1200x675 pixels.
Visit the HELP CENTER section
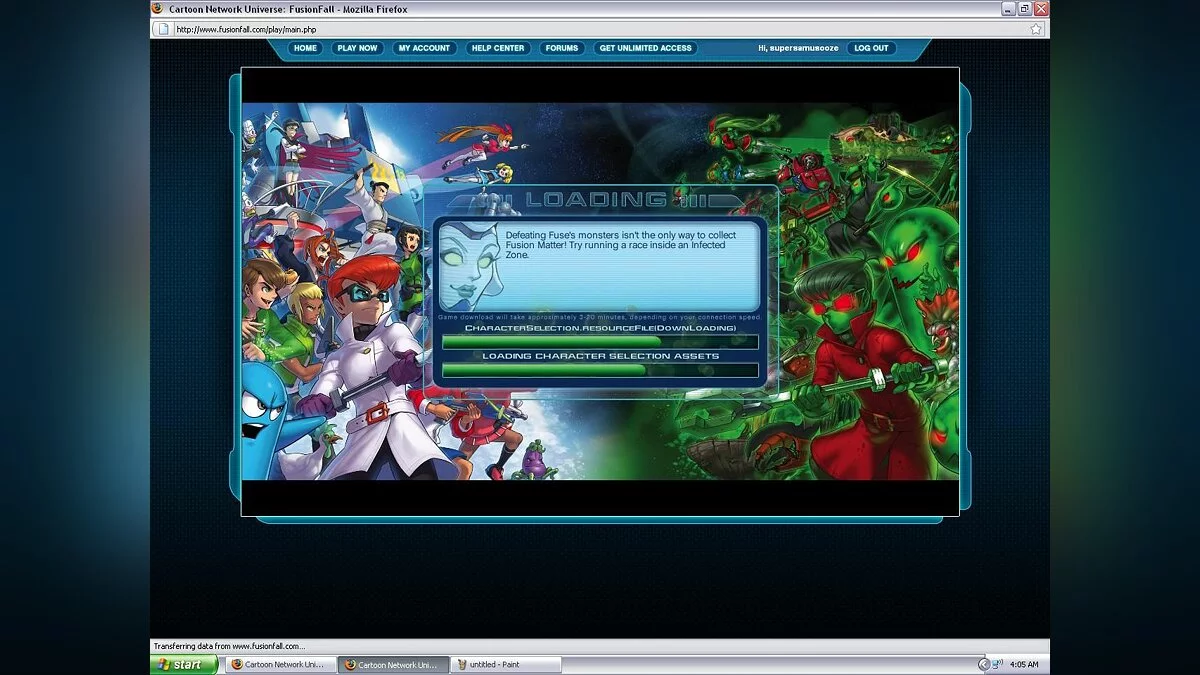[498, 48]
